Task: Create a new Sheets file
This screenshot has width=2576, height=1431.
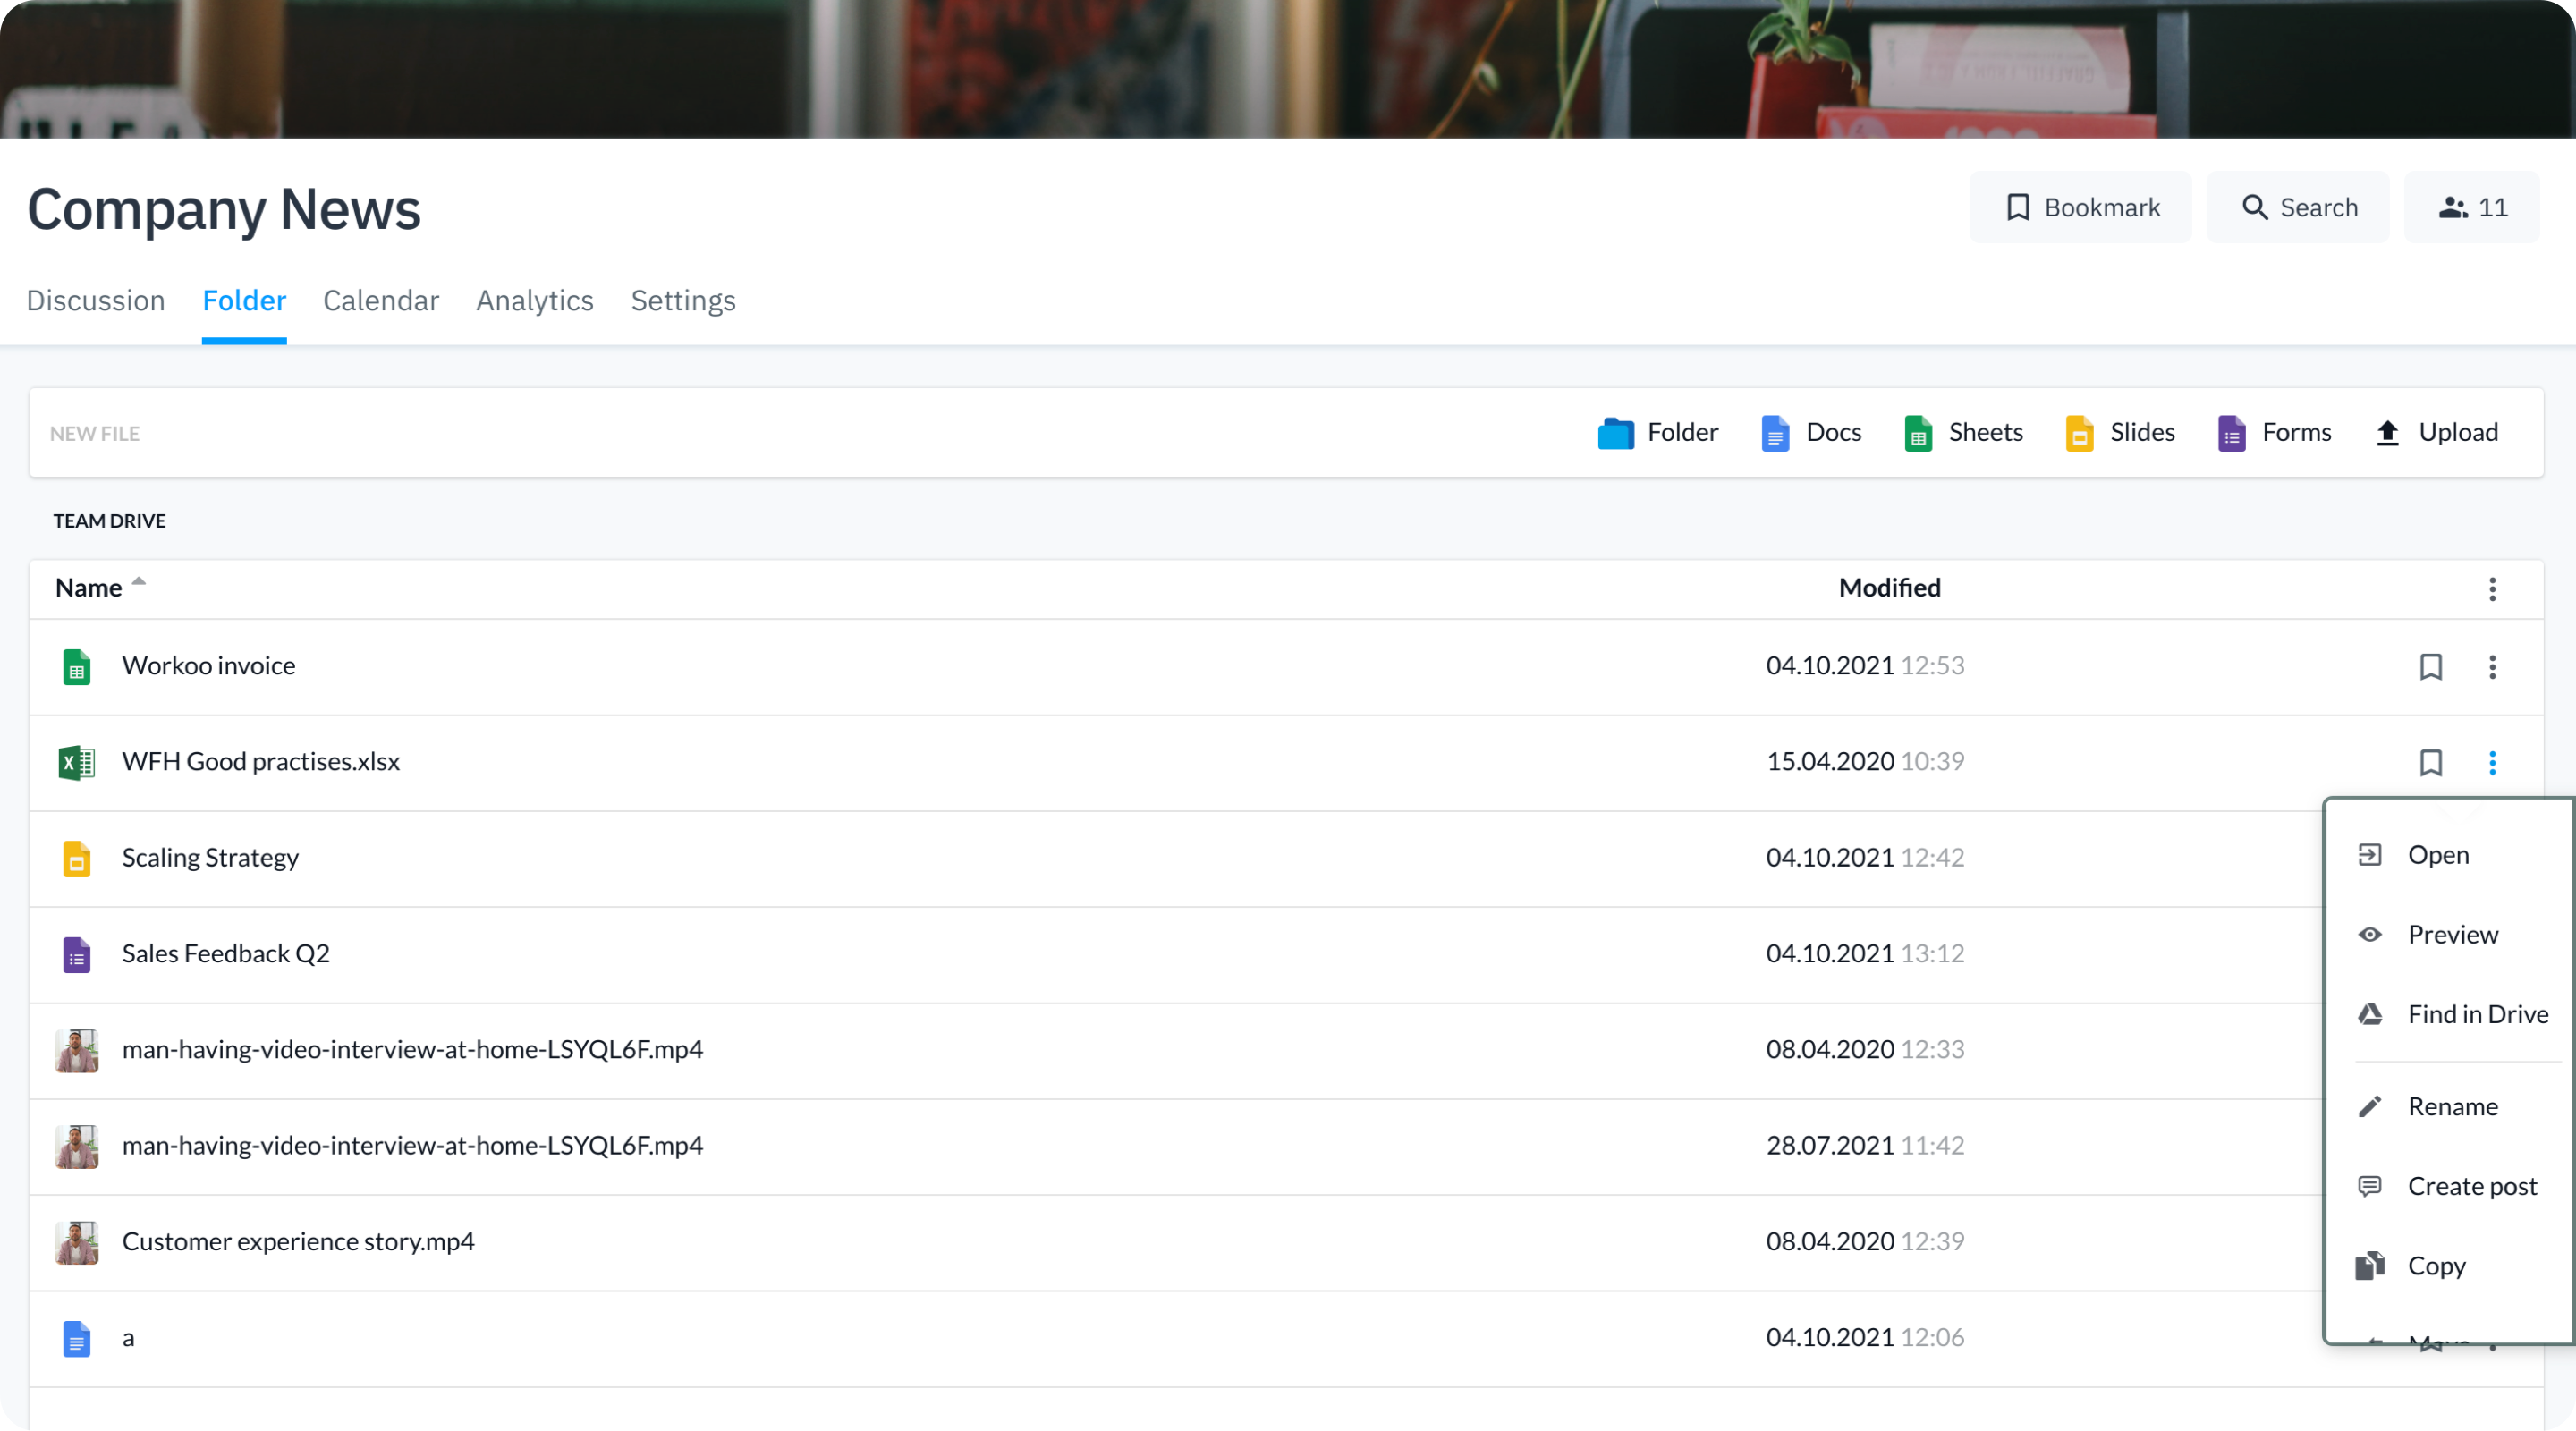Action: coord(1961,432)
